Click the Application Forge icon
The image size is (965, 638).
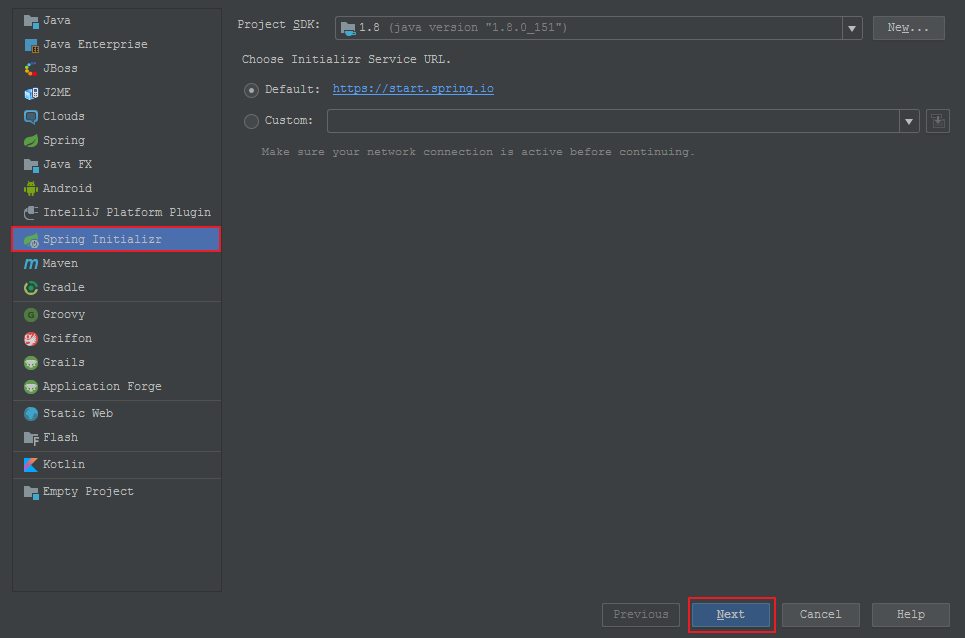coord(31,387)
